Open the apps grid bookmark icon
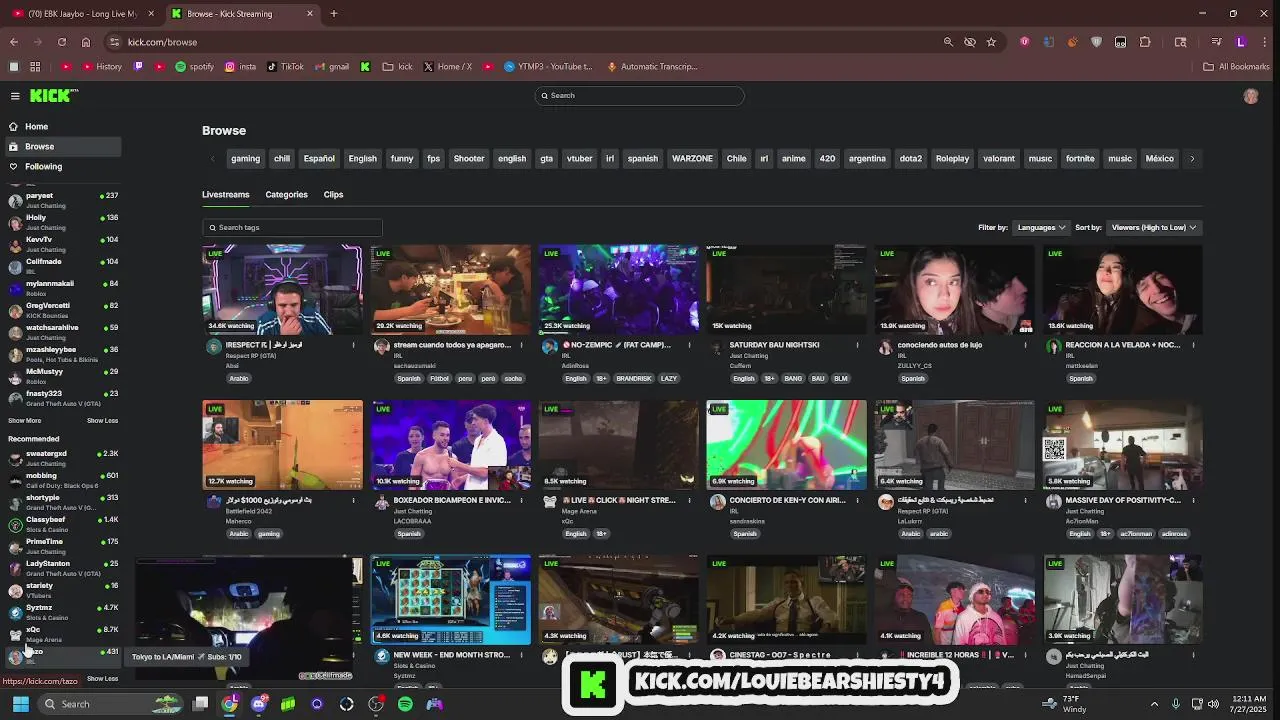The width and height of the screenshot is (1280, 720). coord(35,67)
